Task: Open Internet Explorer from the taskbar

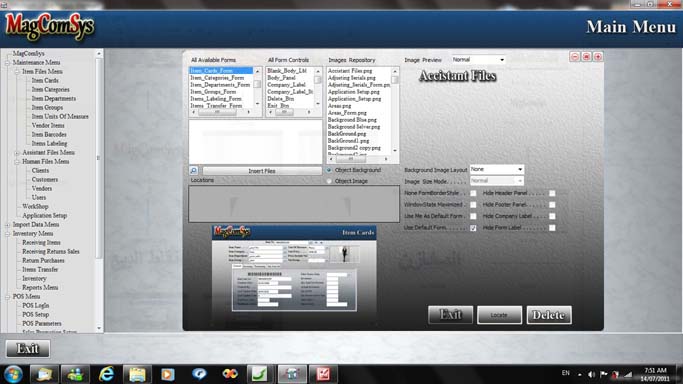Action: point(106,374)
